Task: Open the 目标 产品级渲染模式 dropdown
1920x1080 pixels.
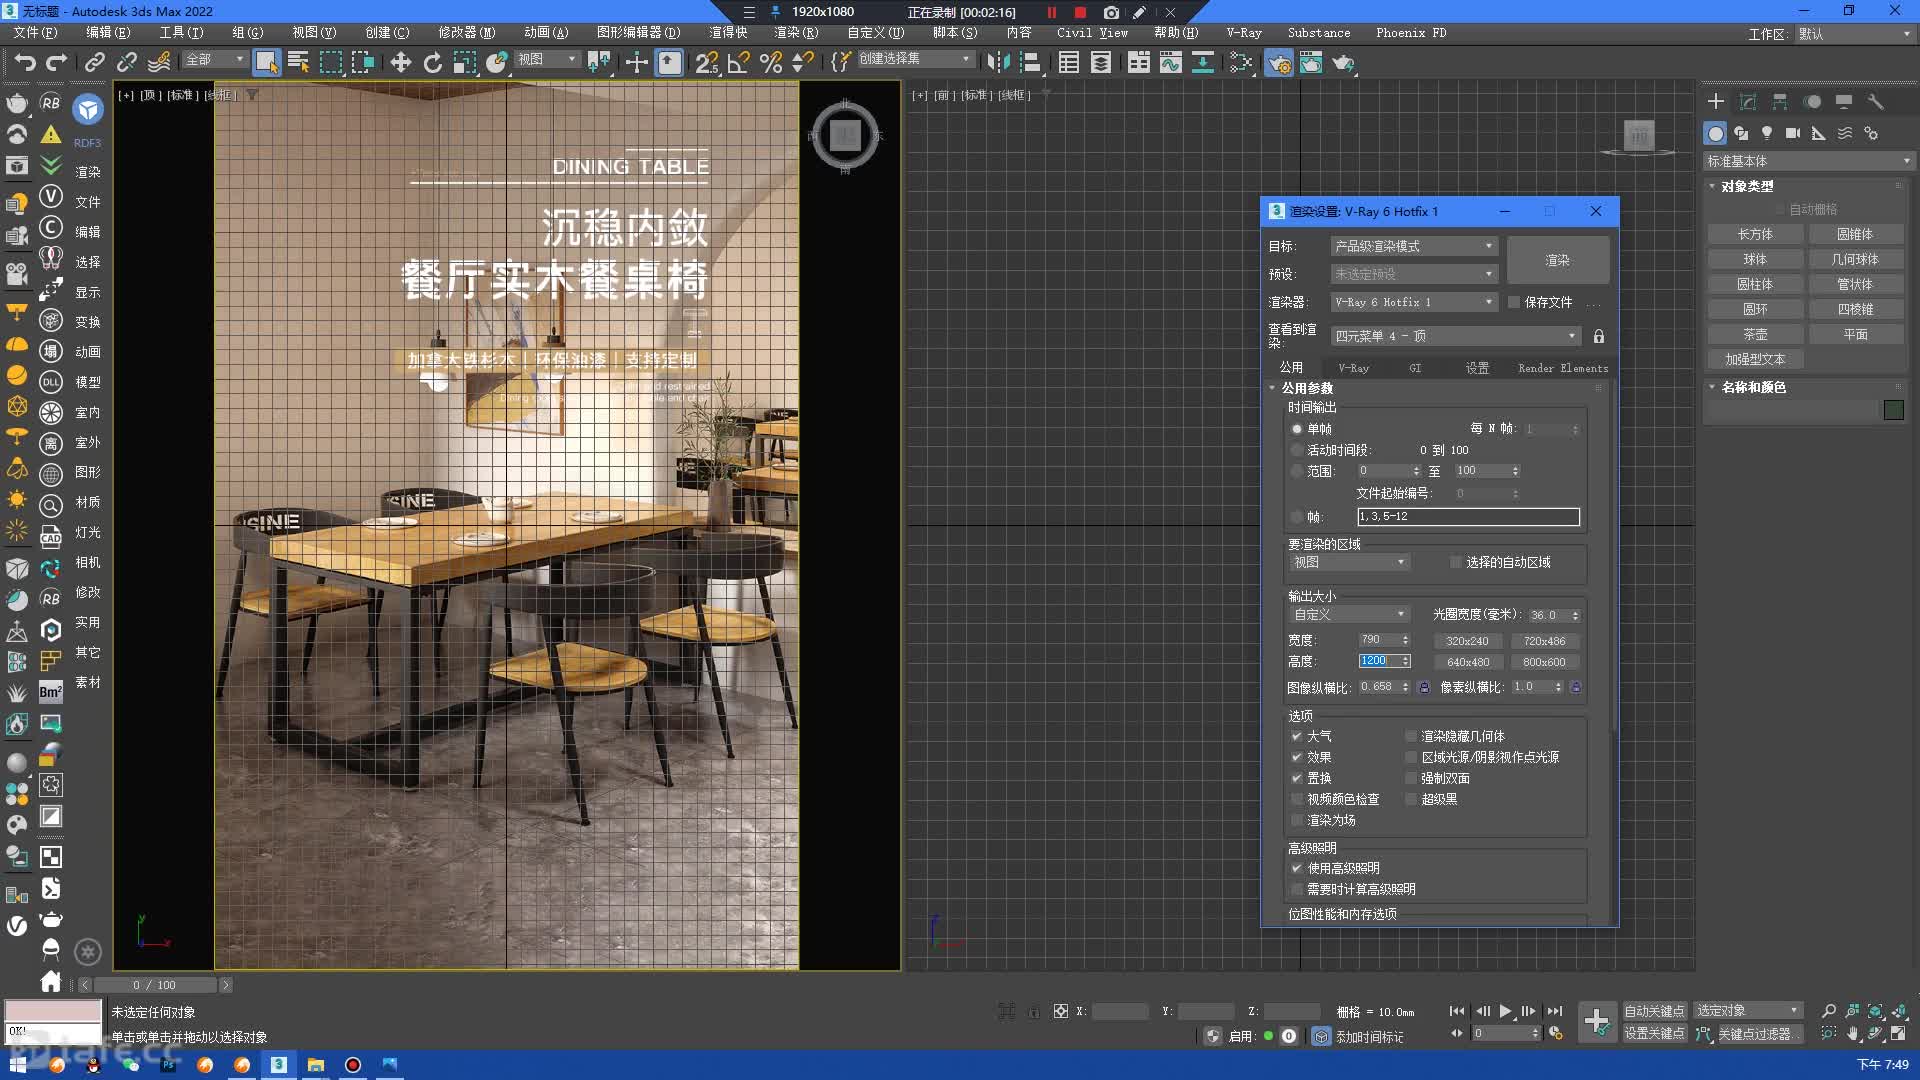Action: coord(1414,246)
